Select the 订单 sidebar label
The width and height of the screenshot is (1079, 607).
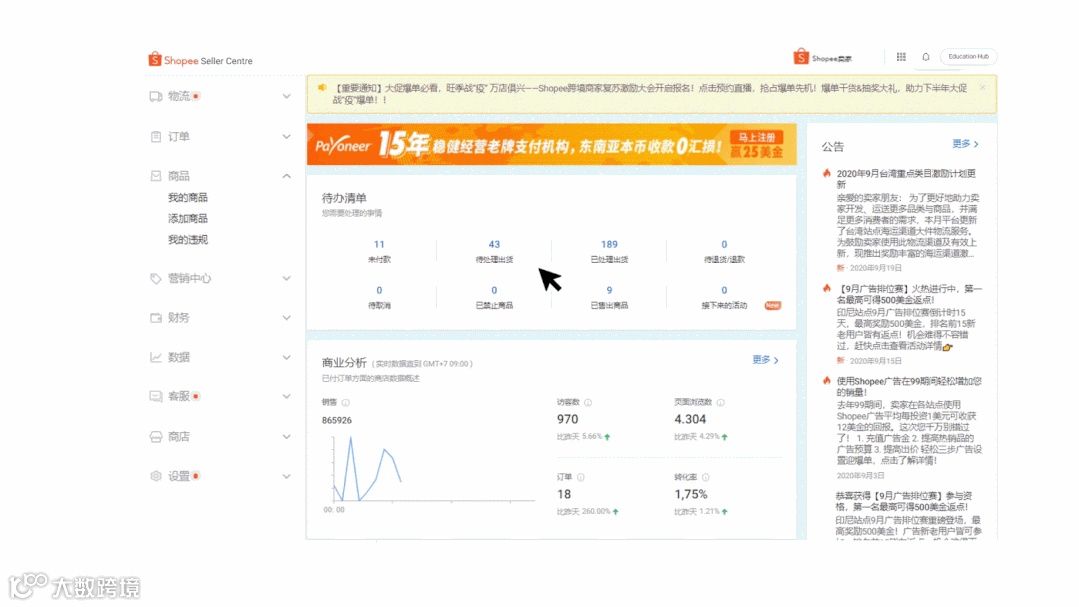(x=179, y=136)
